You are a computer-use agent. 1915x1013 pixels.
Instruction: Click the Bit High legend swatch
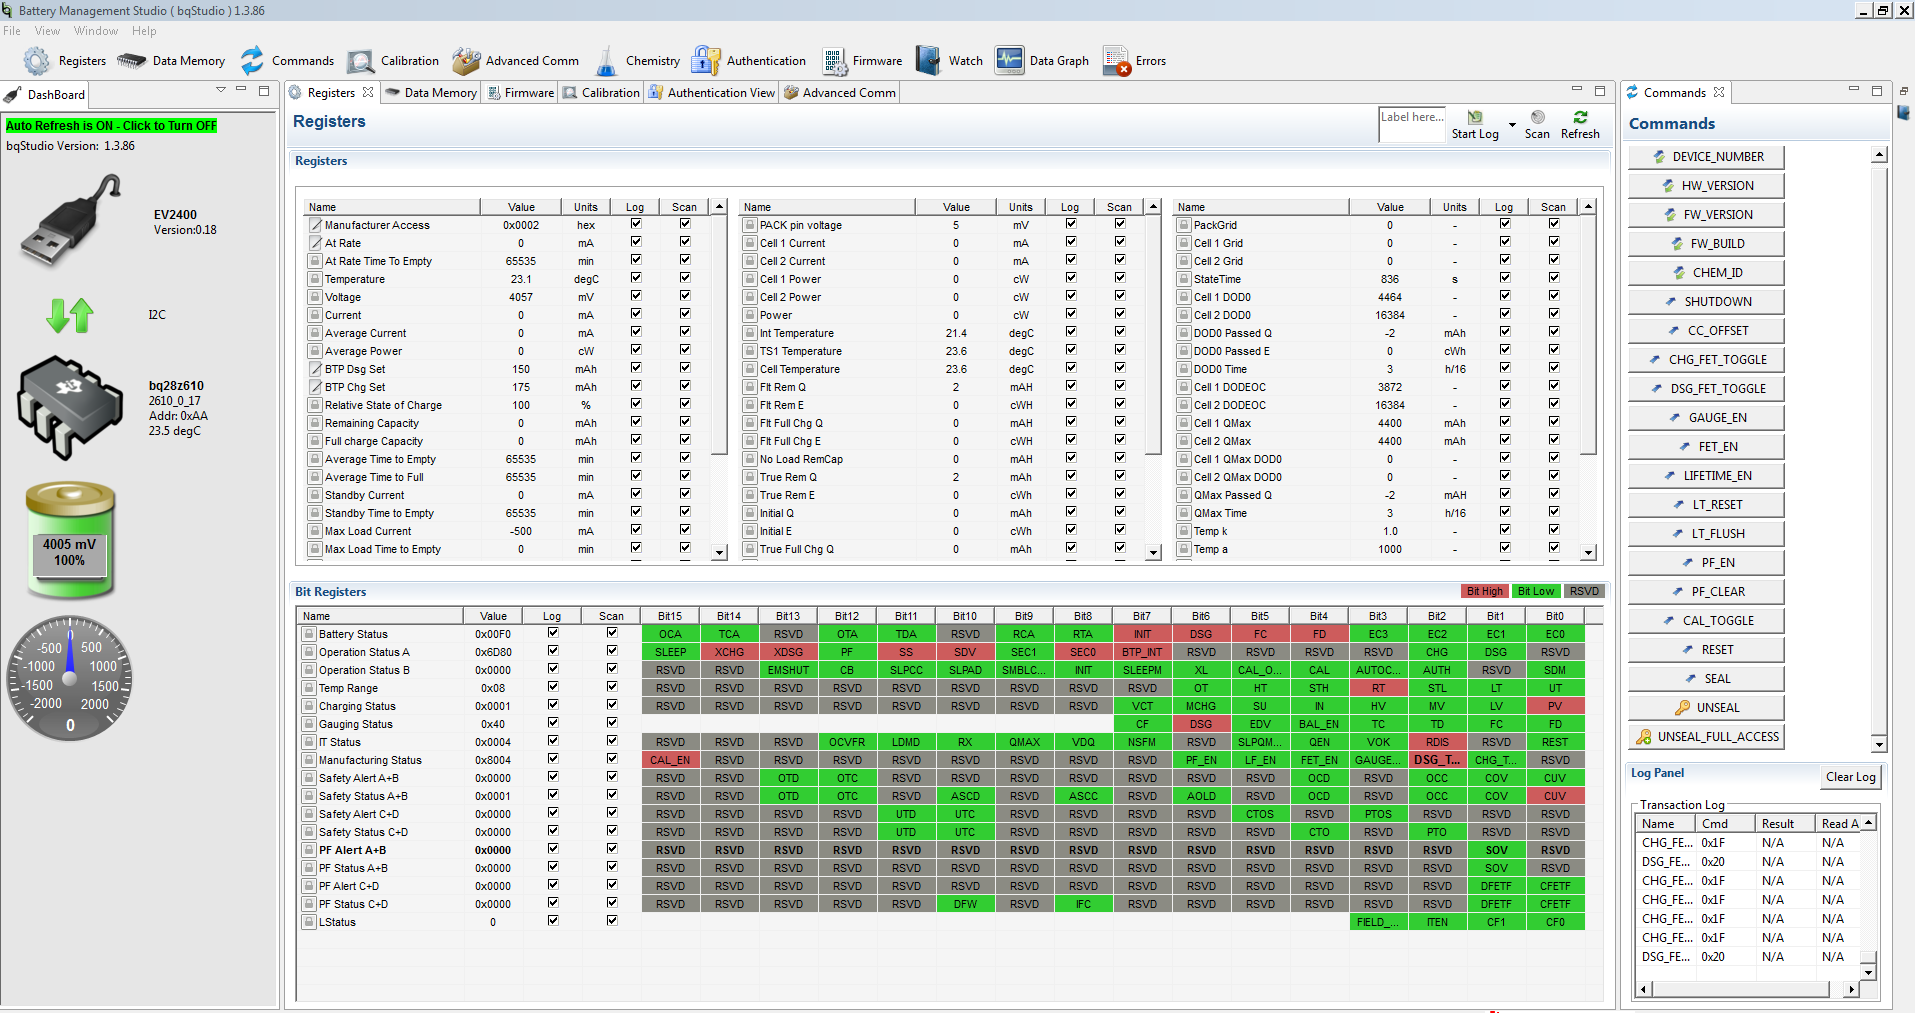pyautogui.click(x=1484, y=591)
